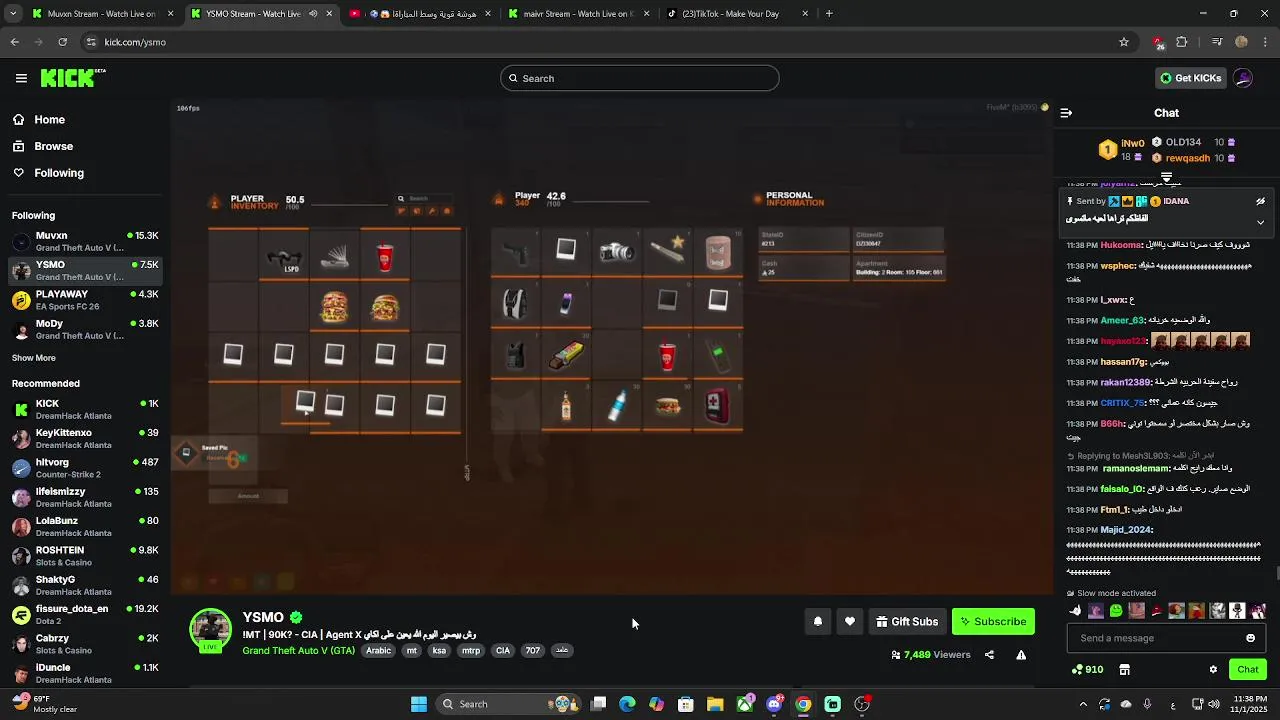Click the Kick search field
Image resolution: width=1280 pixels, height=720 pixels.
(x=640, y=78)
